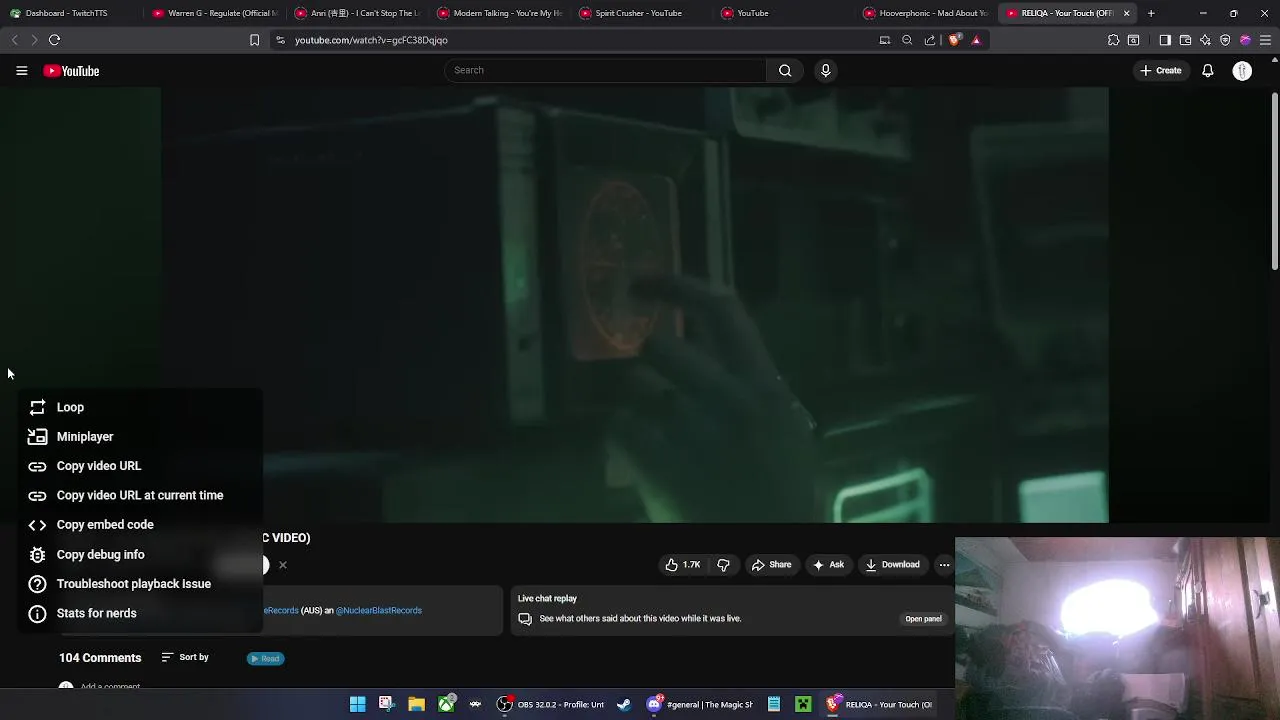The image size is (1280, 720).
Task: Open browser extensions puzzle icon
Action: (1113, 40)
